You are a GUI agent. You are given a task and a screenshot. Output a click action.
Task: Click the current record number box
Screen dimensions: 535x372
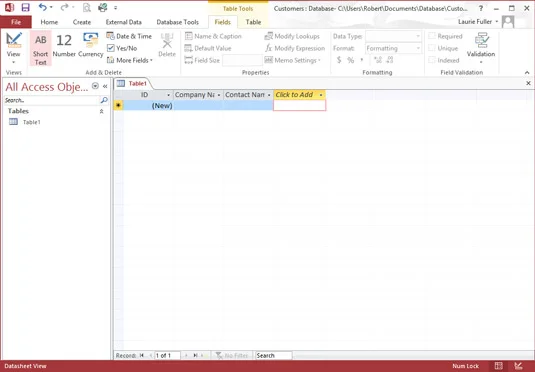[x=167, y=355]
